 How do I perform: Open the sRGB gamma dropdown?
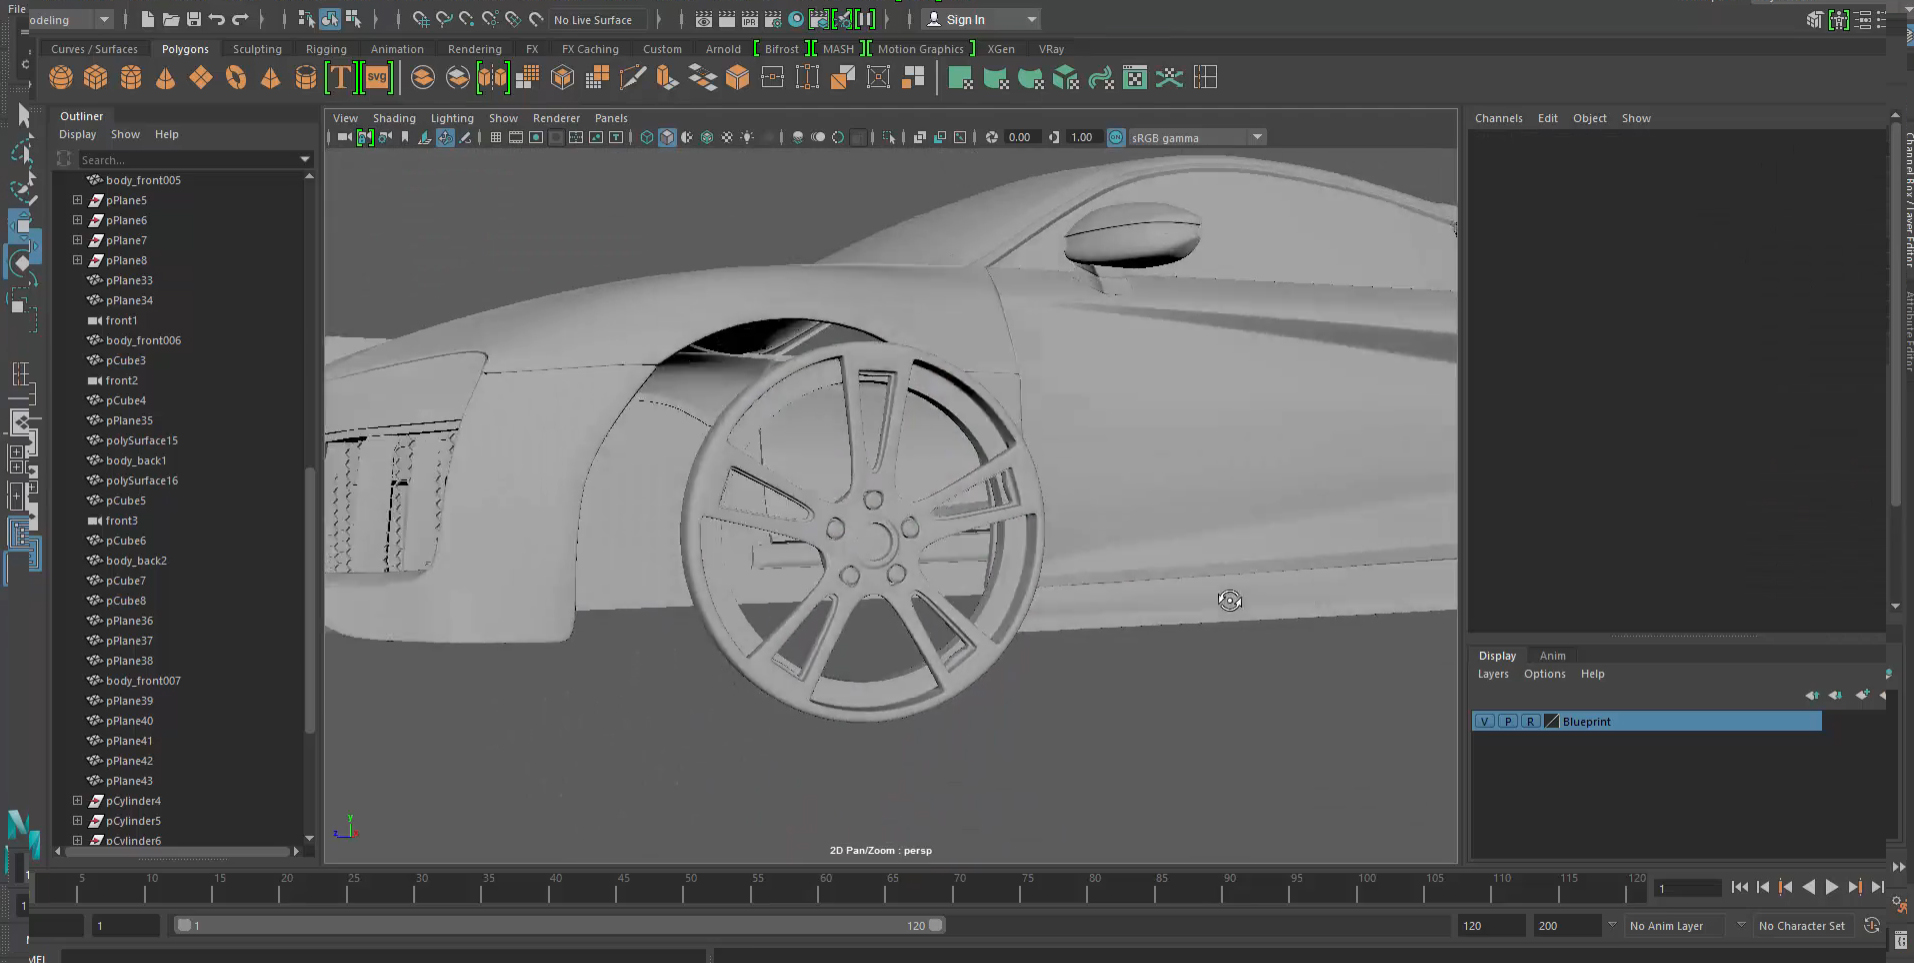(x=1257, y=137)
